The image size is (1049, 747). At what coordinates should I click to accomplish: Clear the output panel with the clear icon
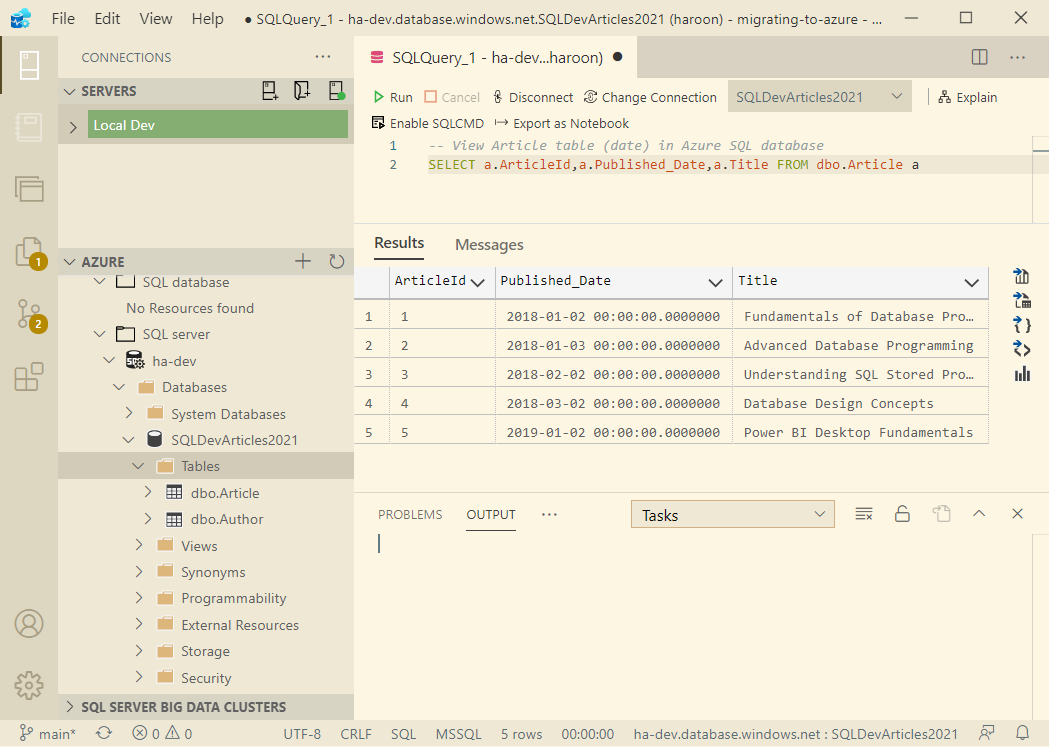864,514
